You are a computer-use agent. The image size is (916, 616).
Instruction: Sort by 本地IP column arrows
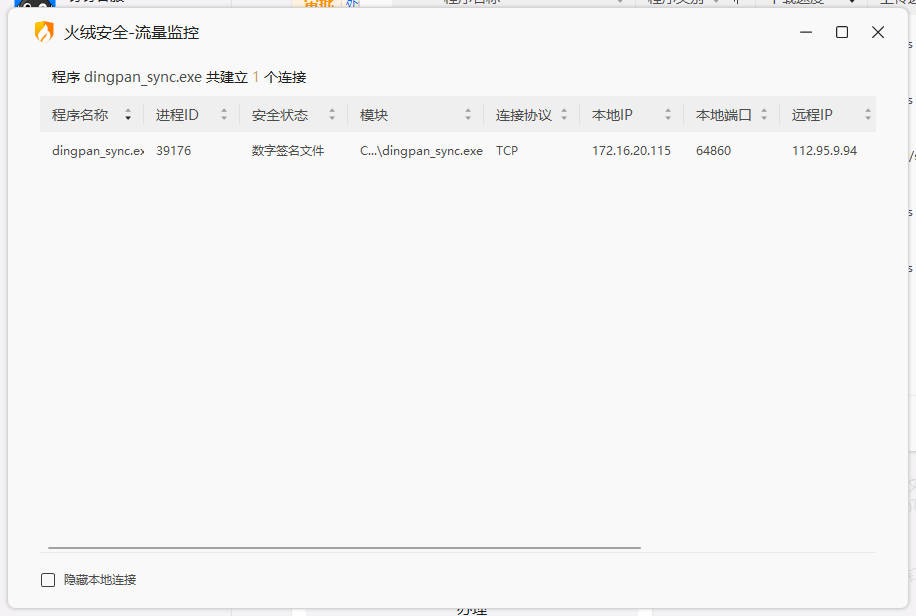668,115
